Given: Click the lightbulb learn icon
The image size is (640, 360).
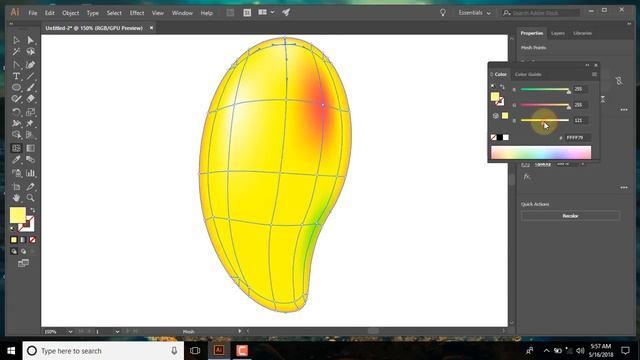Looking at the screenshot, I should [x=443, y=13].
